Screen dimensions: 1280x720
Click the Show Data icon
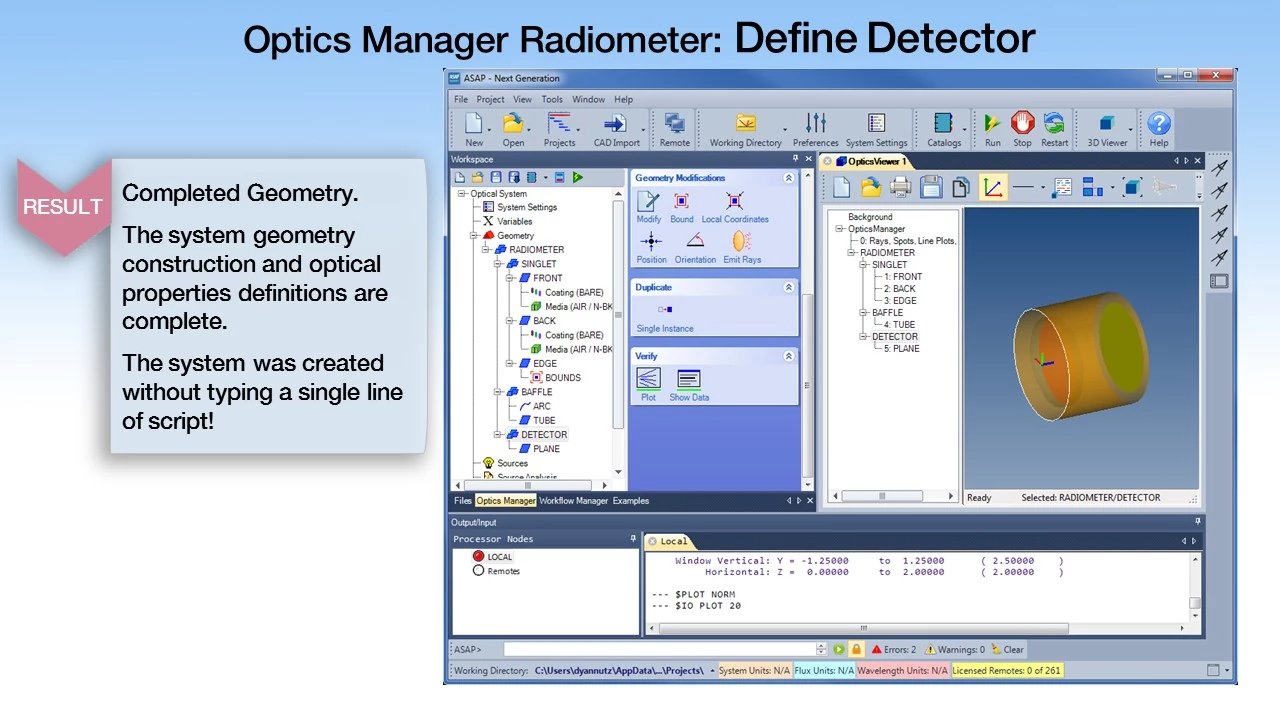(688, 380)
